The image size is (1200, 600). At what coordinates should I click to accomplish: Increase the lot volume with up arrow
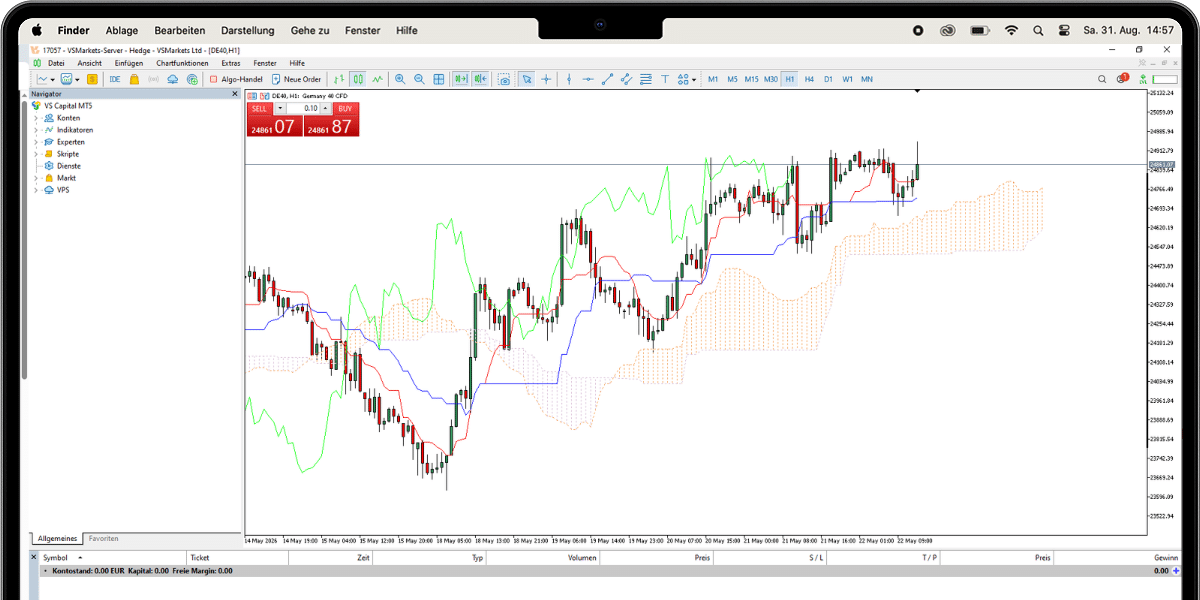[x=326, y=108]
